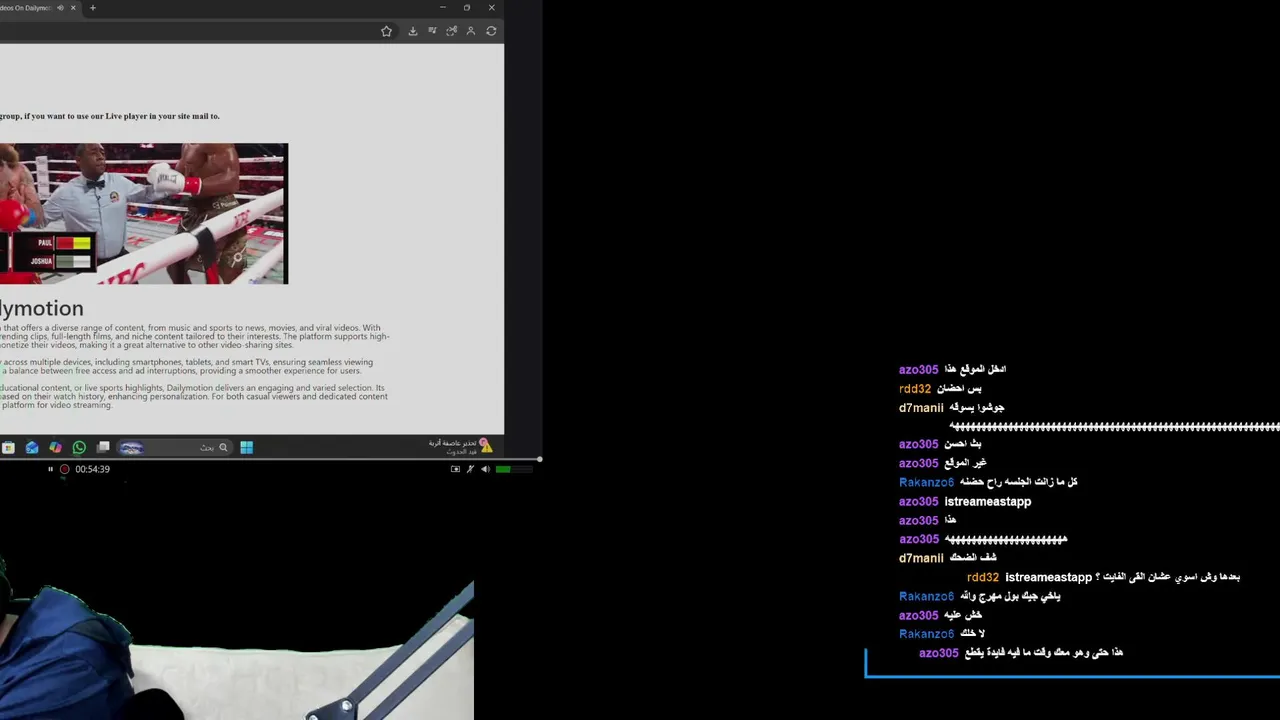Adjust the green volume level bar
This screenshot has width=1280, height=720.
(x=515, y=469)
